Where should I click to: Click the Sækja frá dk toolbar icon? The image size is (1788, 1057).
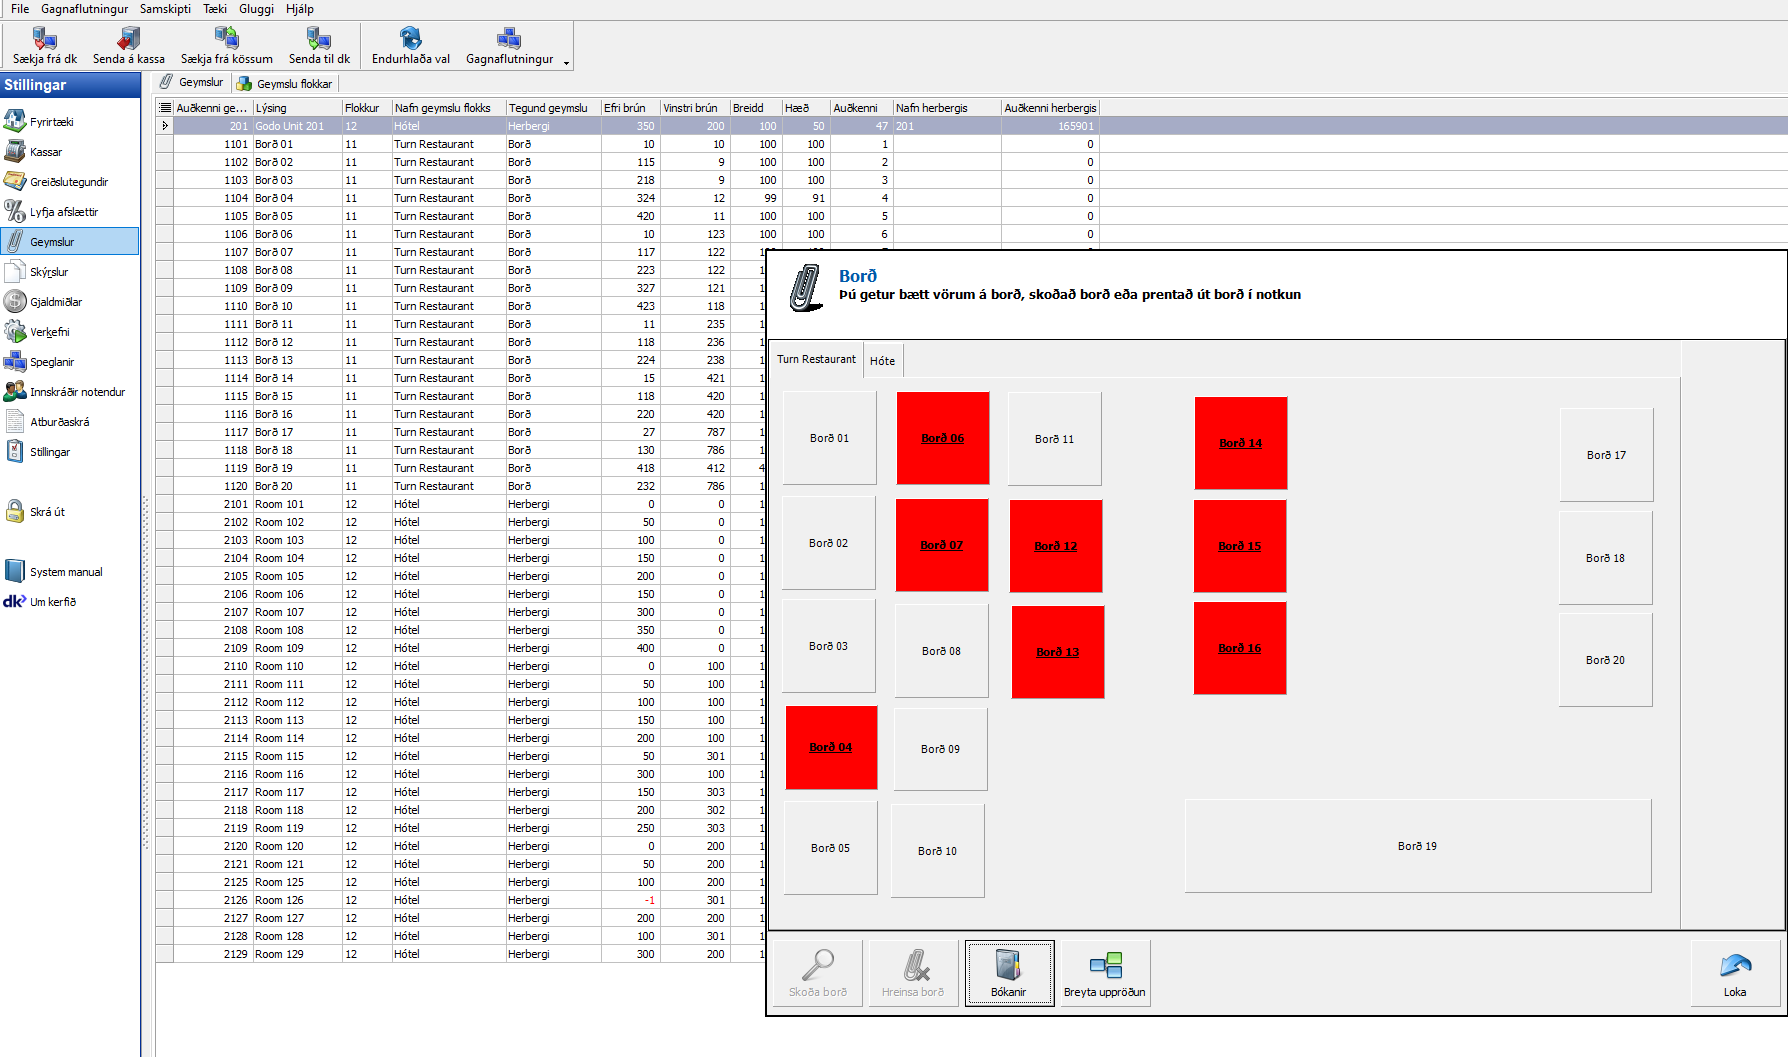44,40
